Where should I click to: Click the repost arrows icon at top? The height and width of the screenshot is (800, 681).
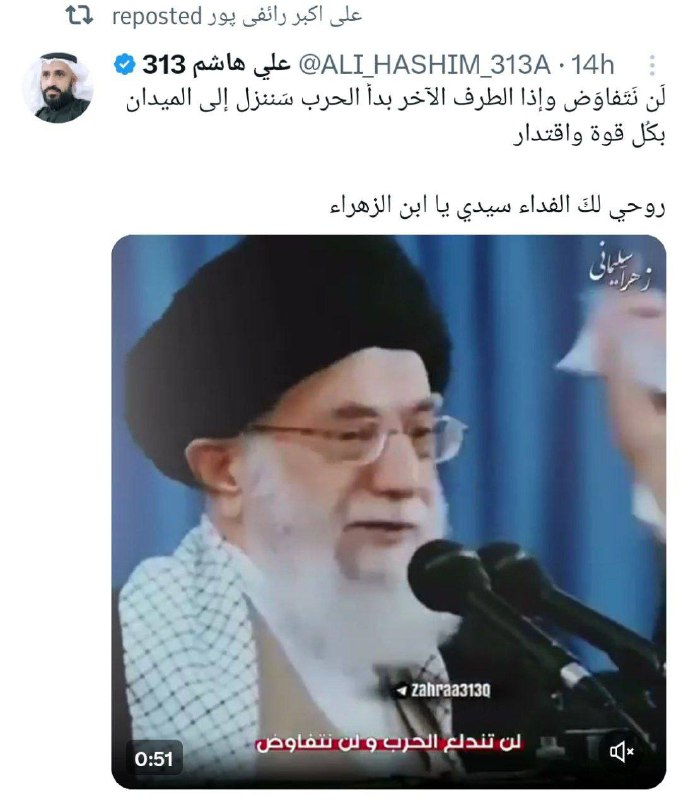(x=80, y=16)
